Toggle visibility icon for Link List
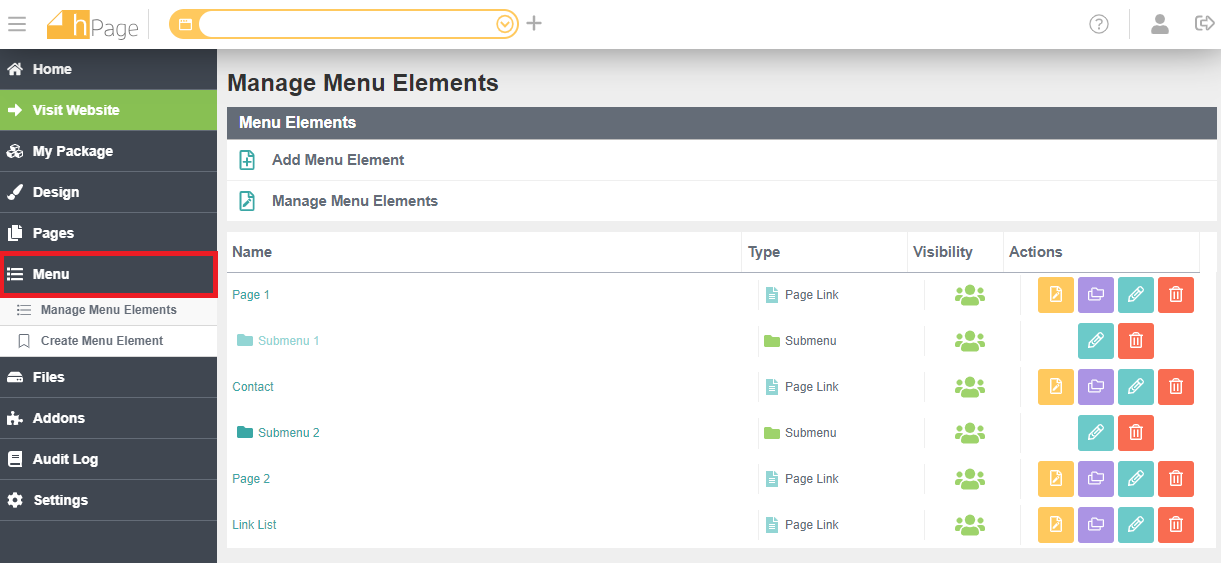1221x563 pixels. 970,525
